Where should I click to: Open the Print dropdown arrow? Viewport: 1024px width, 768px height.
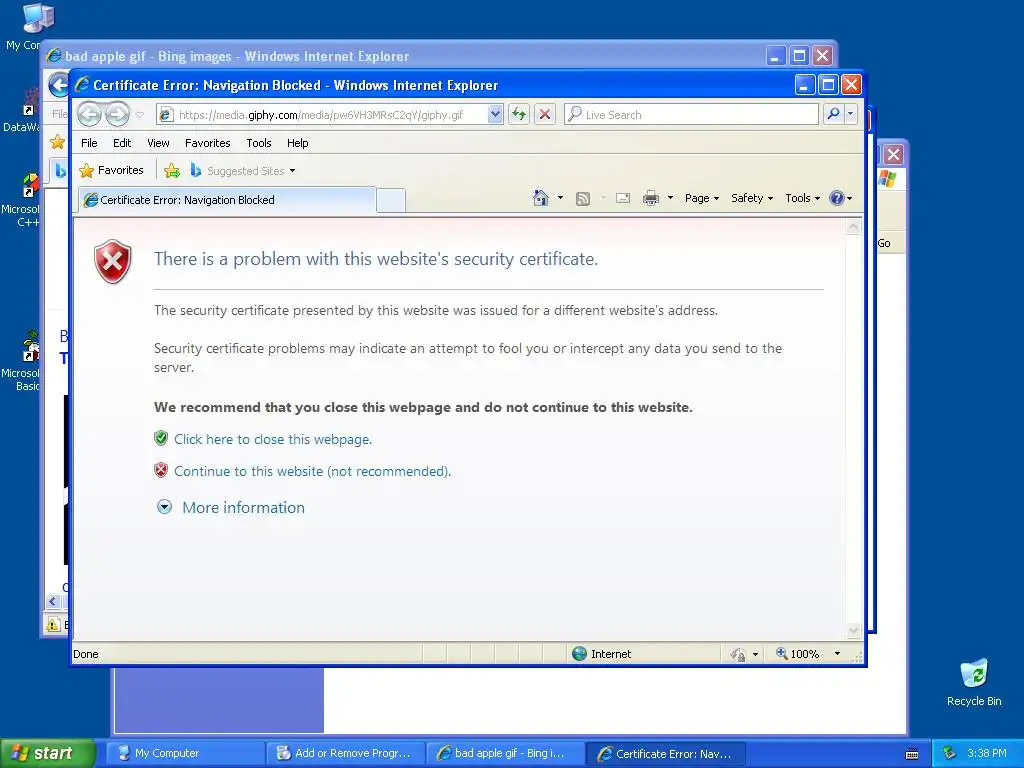(x=670, y=198)
